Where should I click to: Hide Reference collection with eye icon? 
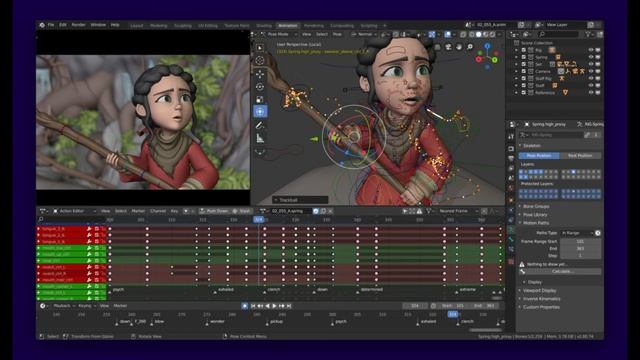591,93
